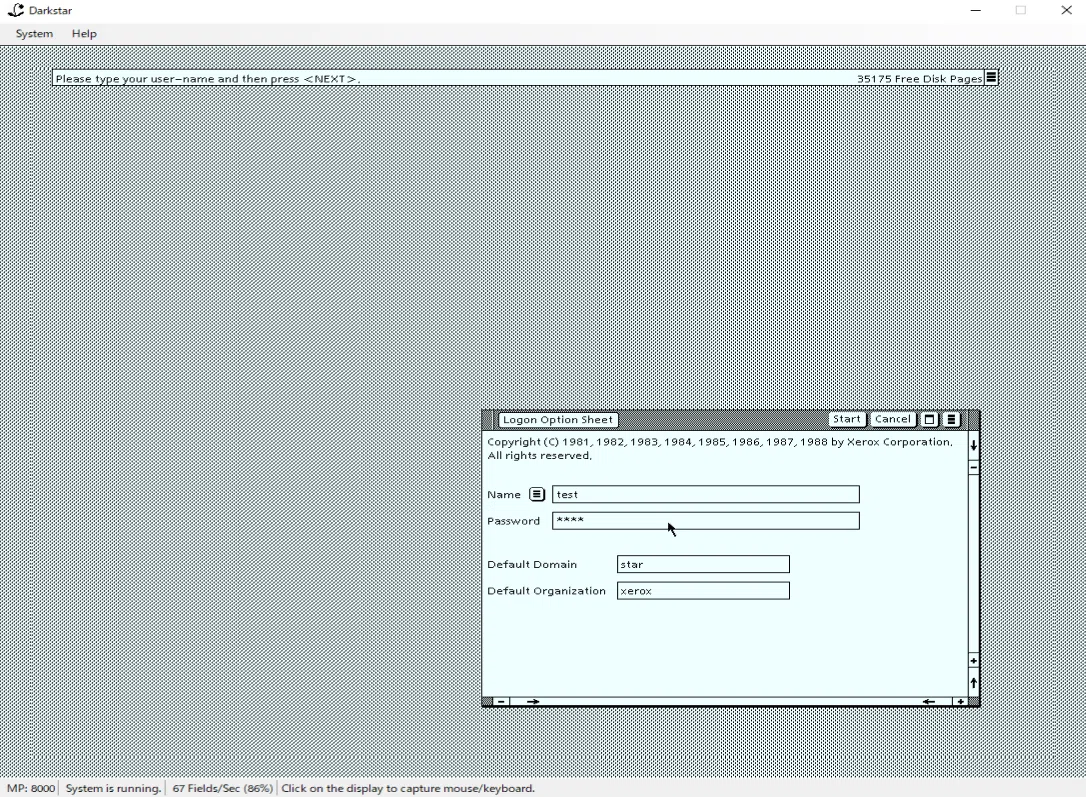The width and height of the screenshot is (1086, 797).
Task: Open the System menu
Action: 34,33
